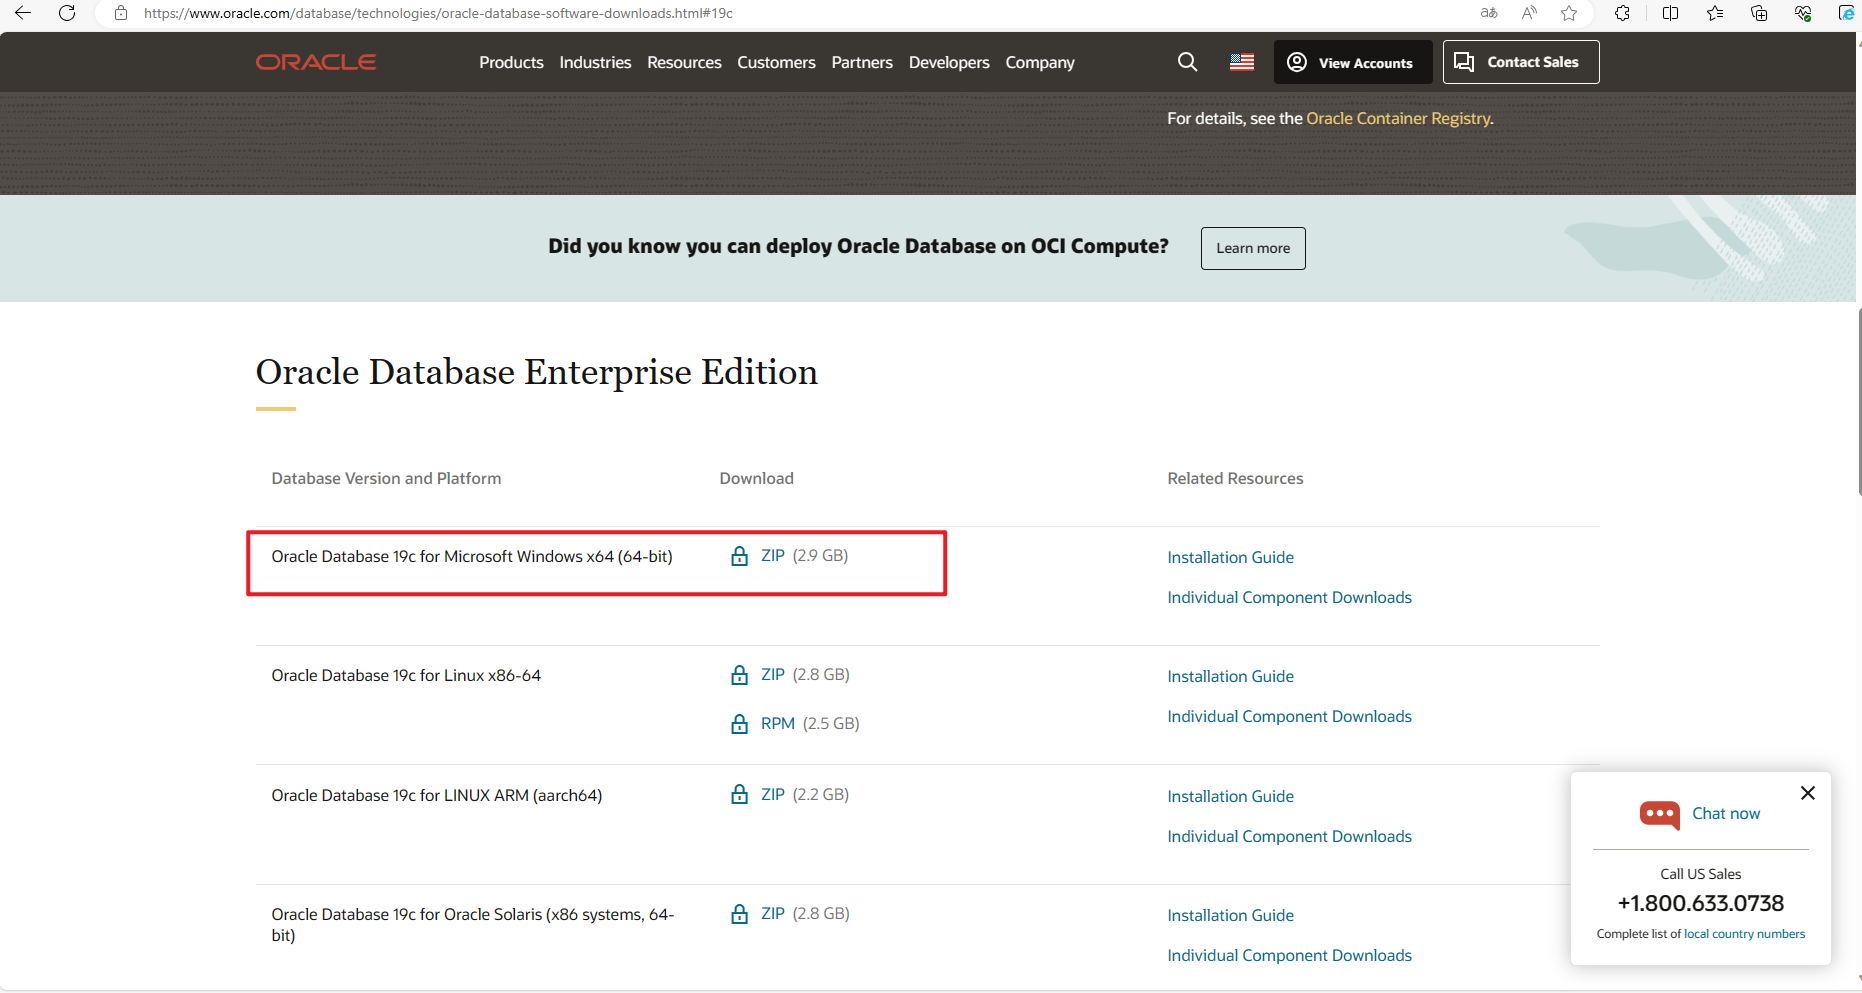
Task: Click lock icon for Windows x64 ZIP
Action: [740, 556]
